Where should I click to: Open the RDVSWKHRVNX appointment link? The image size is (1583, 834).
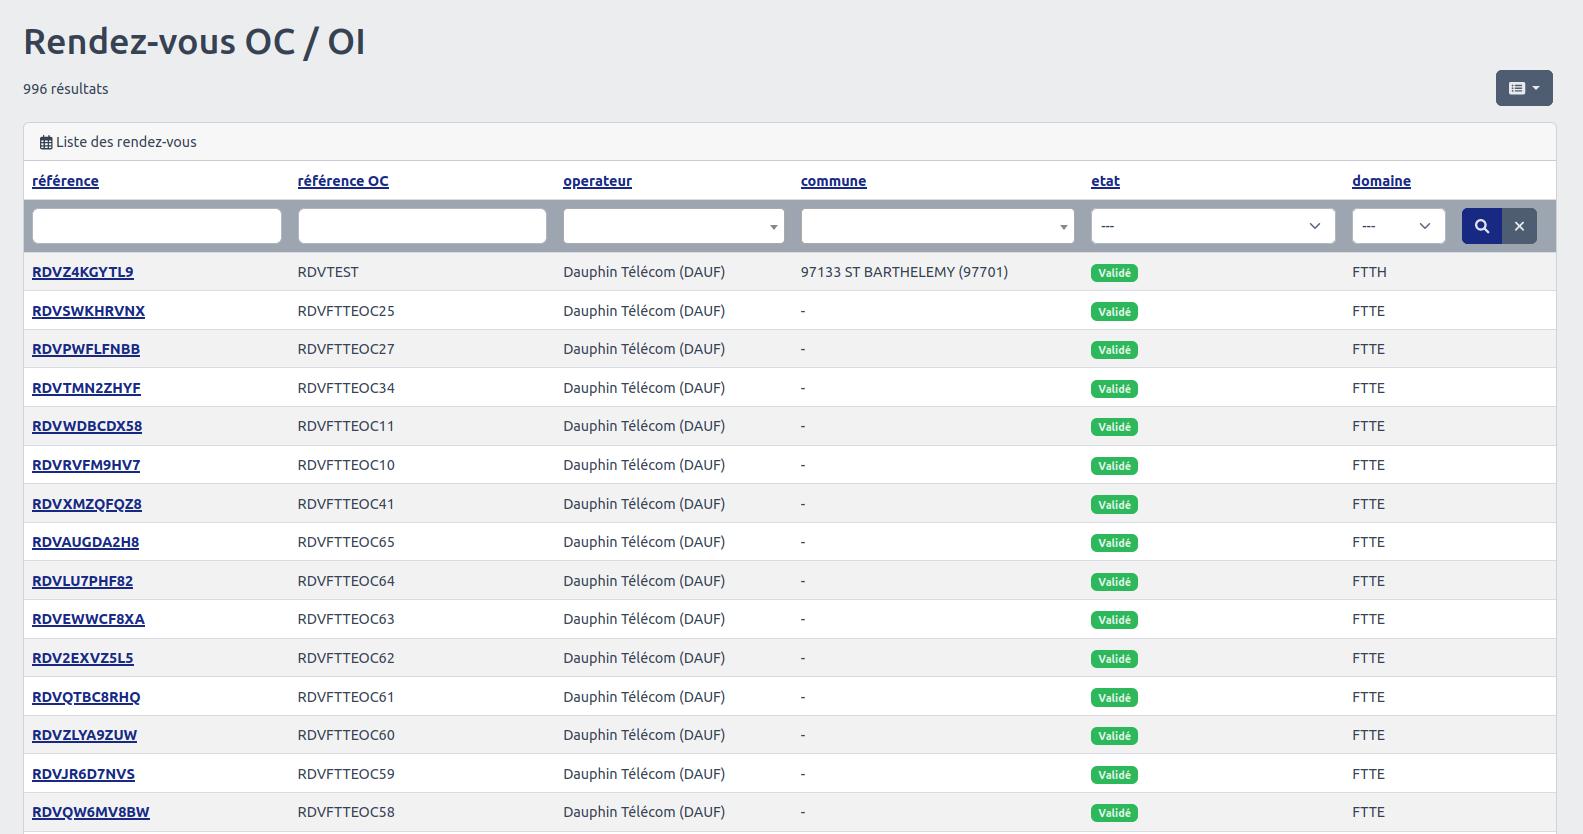[88, 311]
